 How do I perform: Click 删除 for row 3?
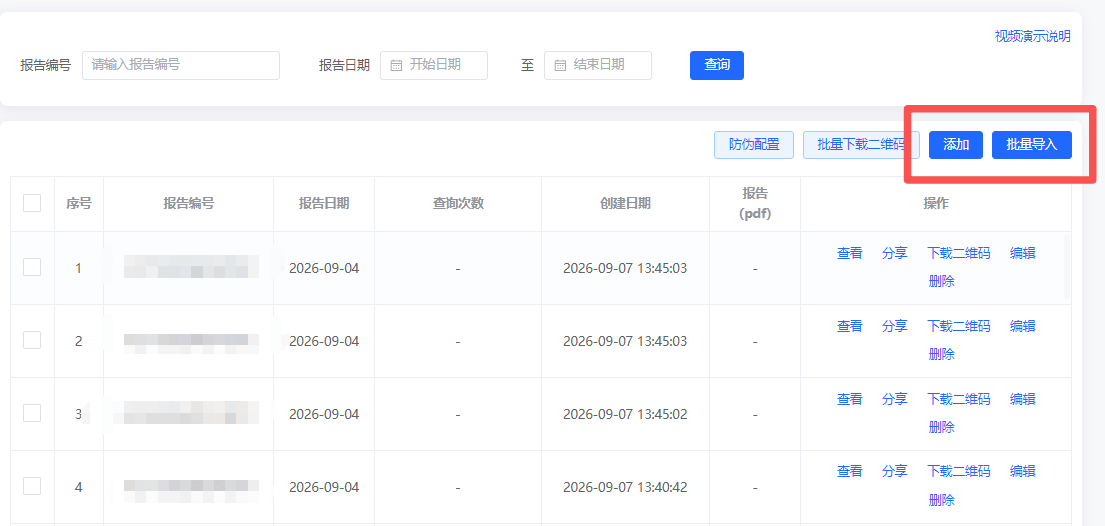point(942,427)
